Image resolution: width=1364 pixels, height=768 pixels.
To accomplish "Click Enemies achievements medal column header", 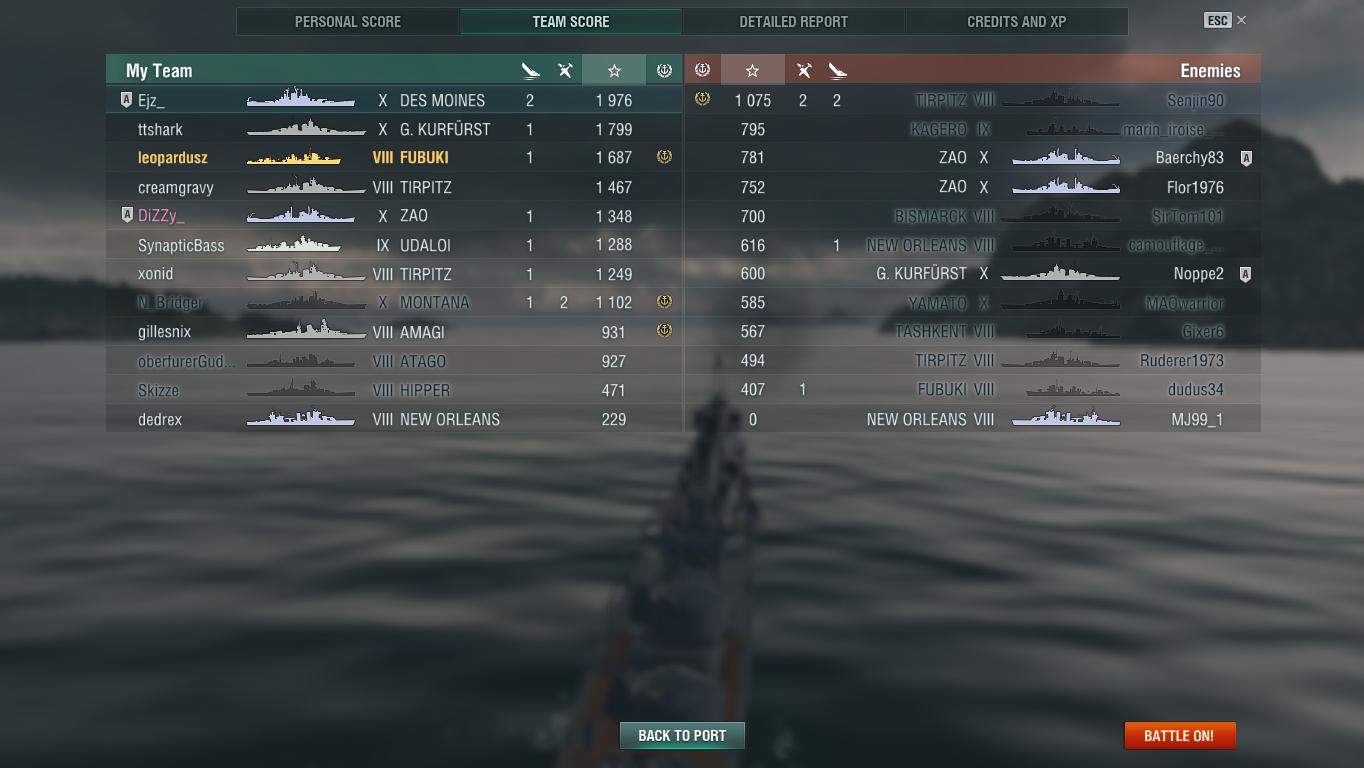I will (702, 70).
